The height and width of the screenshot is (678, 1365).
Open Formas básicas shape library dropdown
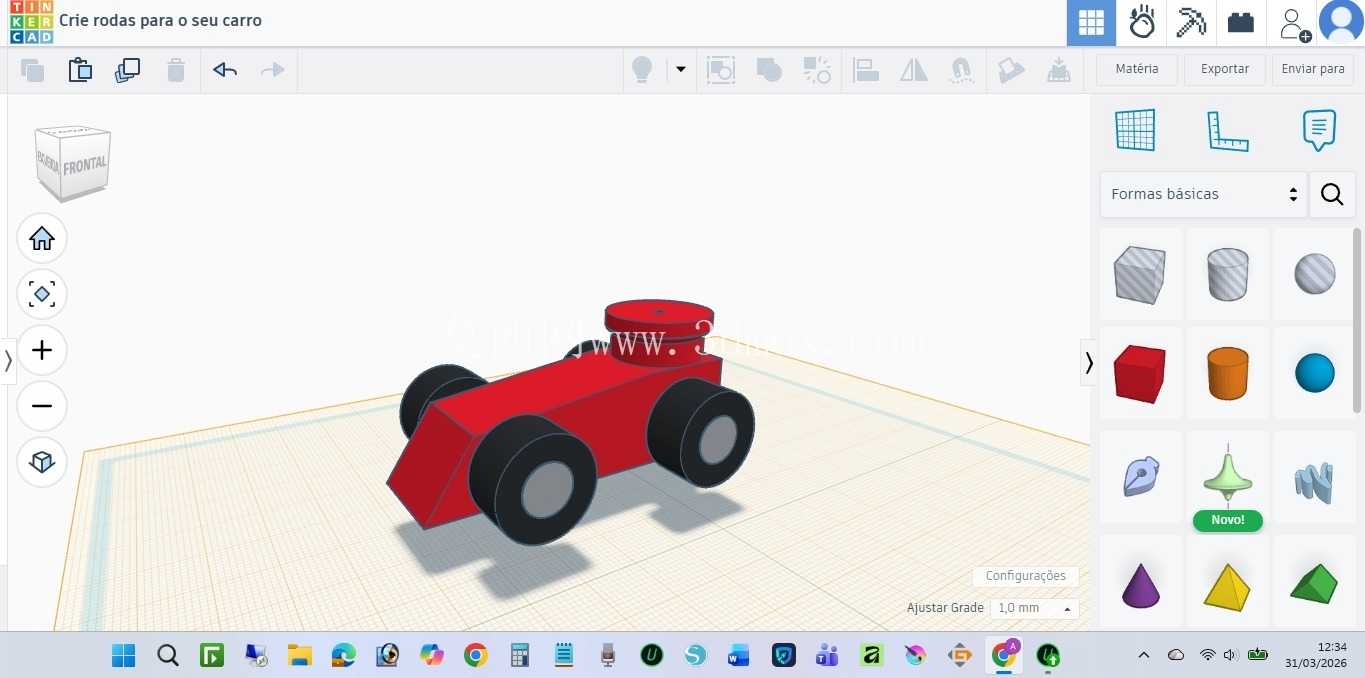click(1204, 194)
